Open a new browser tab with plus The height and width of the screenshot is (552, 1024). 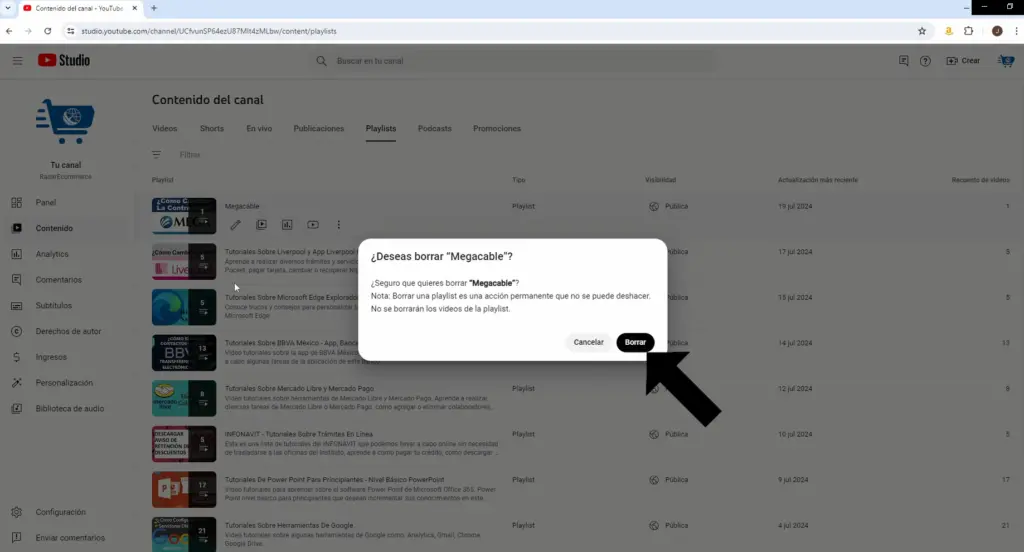point(154,8)
